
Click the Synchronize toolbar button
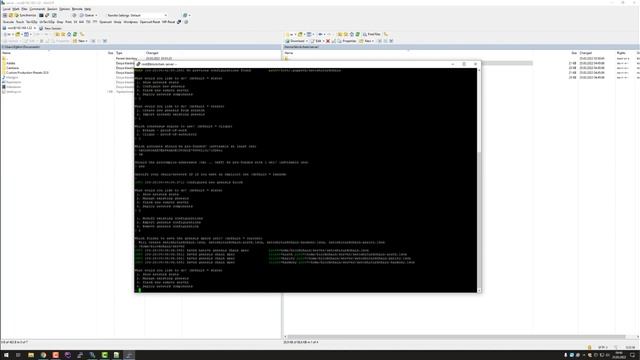[x=26, y=15]
